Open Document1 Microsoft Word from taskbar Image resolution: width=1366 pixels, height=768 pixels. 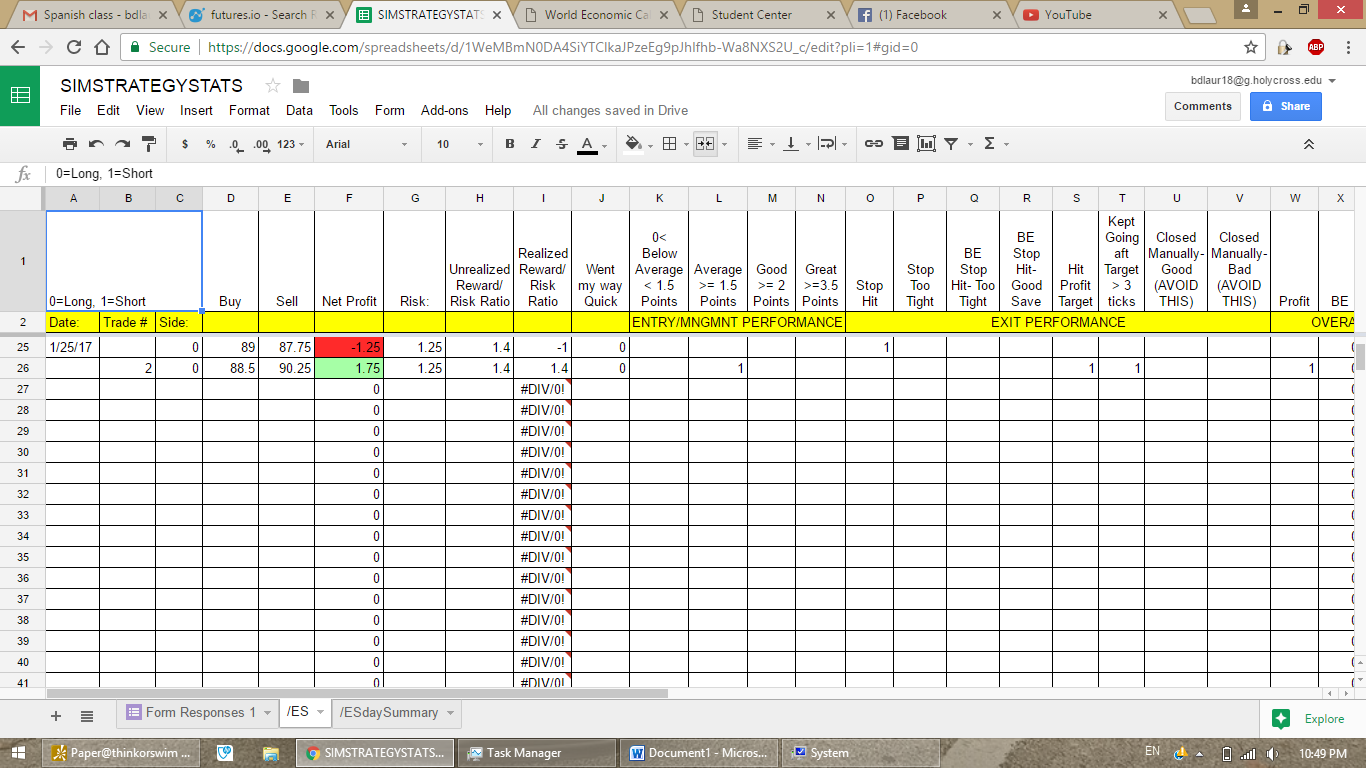point(699,753)
